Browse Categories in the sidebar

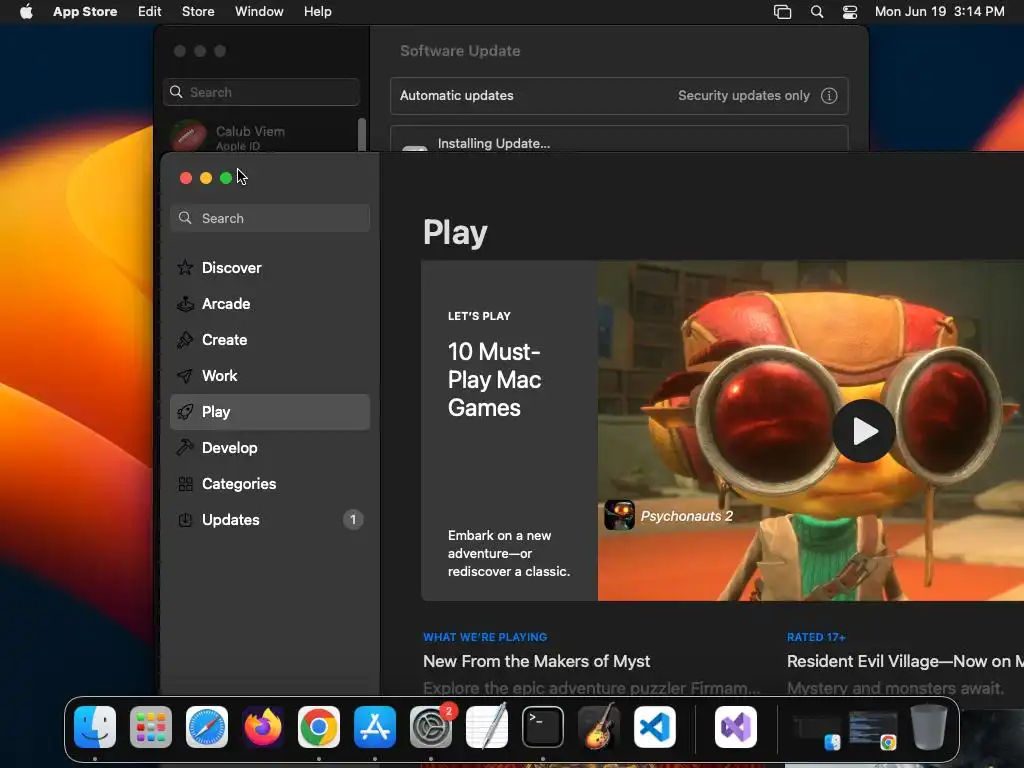point(270,484)
